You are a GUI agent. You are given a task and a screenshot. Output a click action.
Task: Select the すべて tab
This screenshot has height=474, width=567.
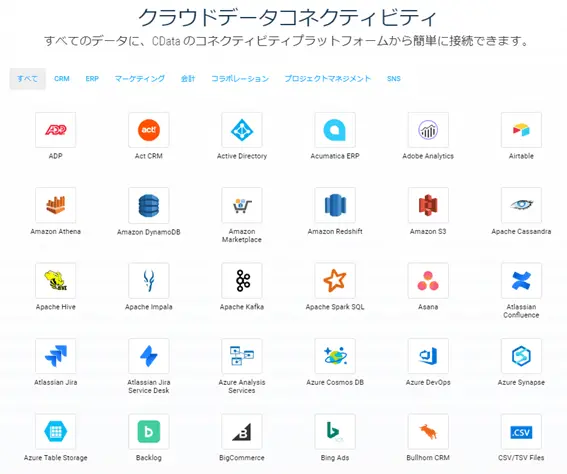(x=27, y=78)
